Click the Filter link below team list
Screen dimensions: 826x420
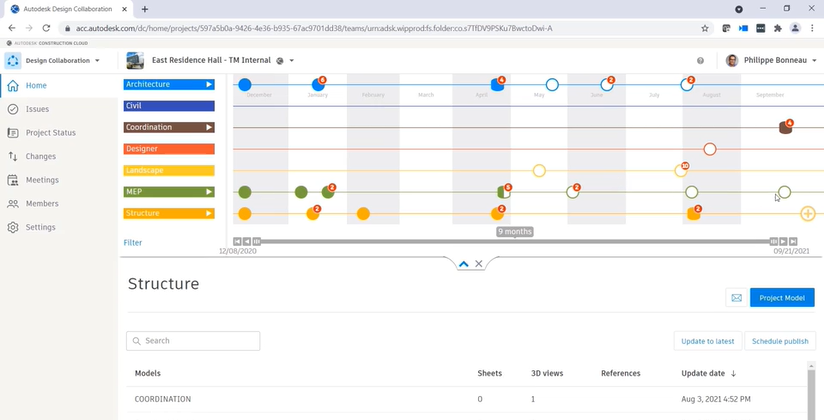(133, 243)
